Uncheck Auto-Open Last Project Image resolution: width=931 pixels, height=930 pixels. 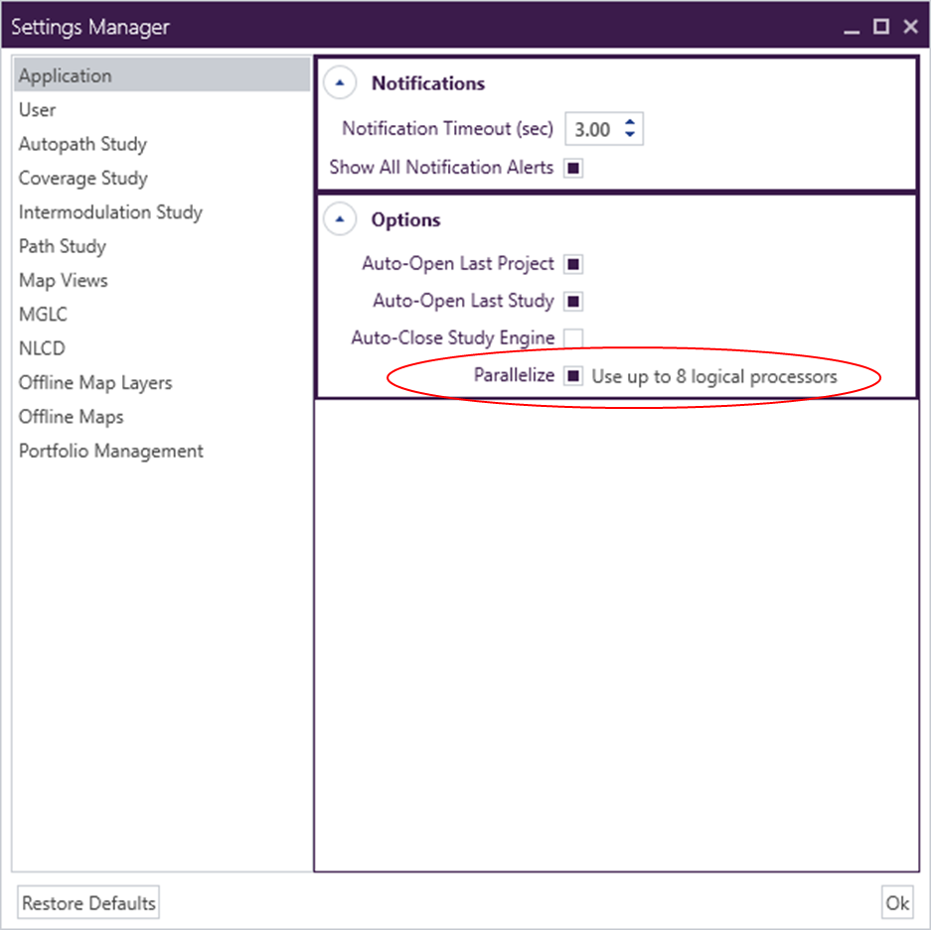click(x=573, y=264)
